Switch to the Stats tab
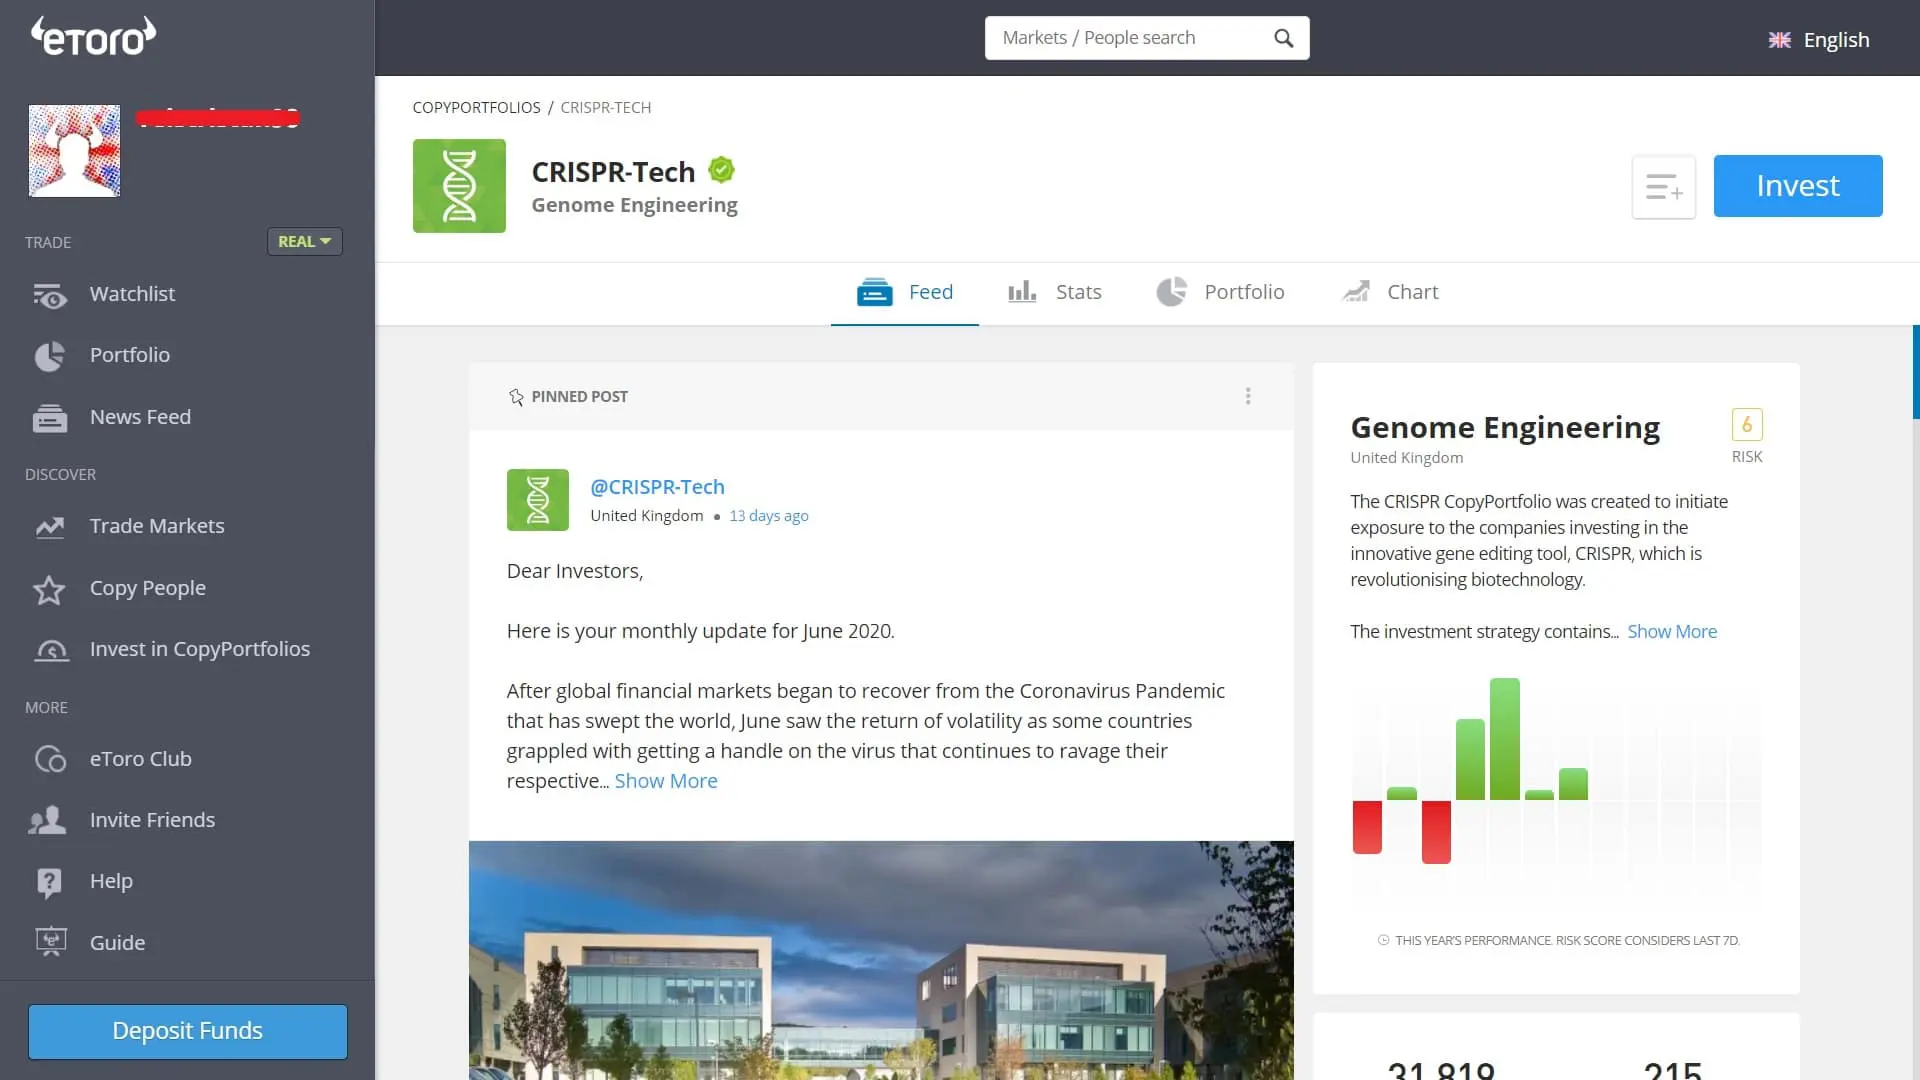This screenshot has width=1920, height=1080. click(1055, 292)
